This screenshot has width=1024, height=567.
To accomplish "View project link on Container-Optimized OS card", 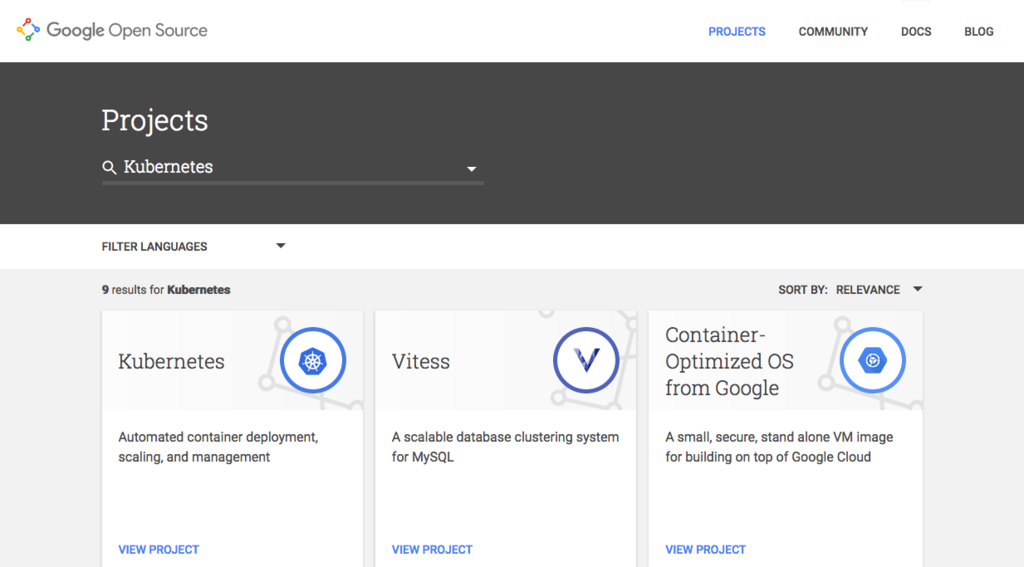I will coord(705,549).
